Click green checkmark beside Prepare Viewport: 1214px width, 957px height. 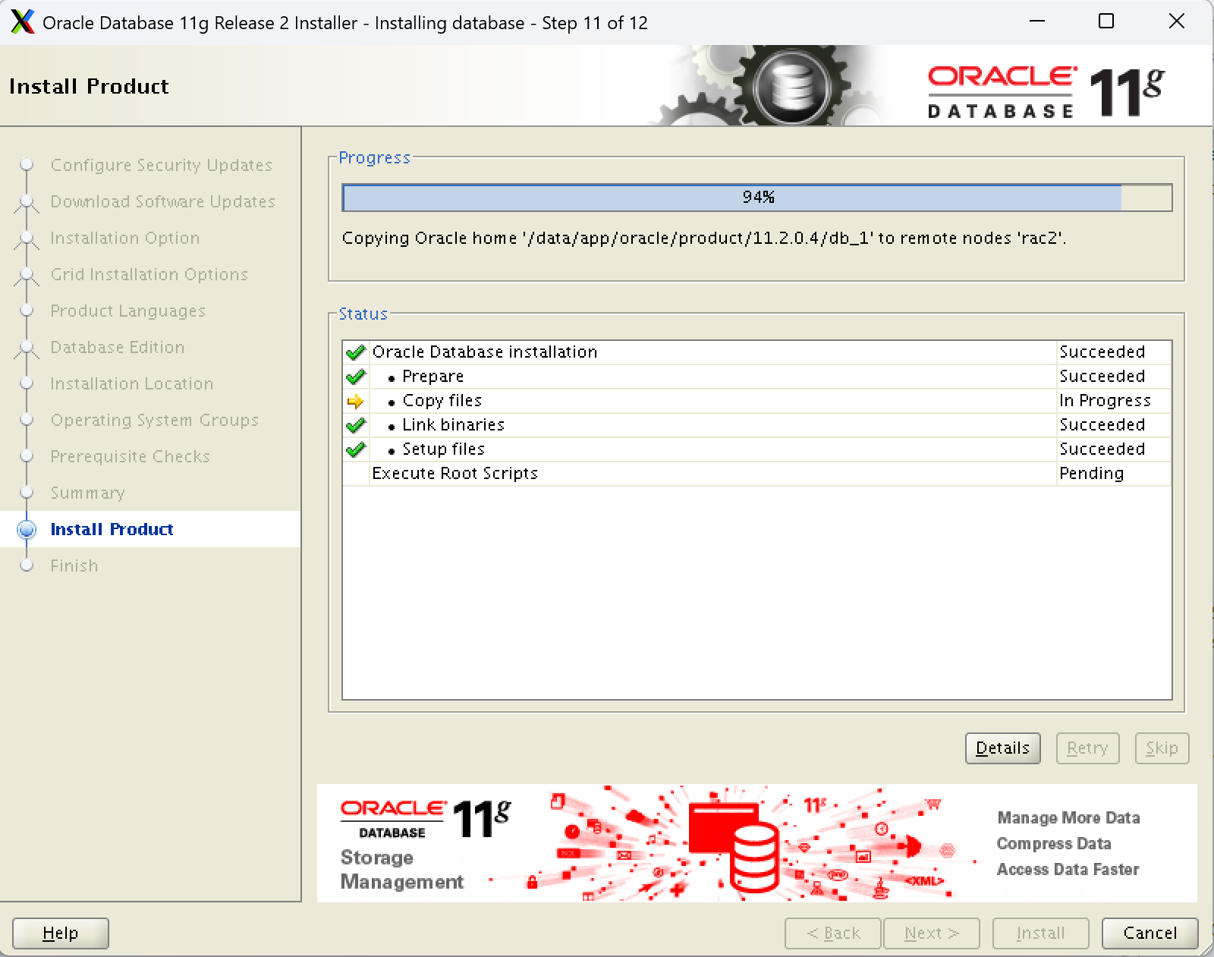click(x=355, y=377)
